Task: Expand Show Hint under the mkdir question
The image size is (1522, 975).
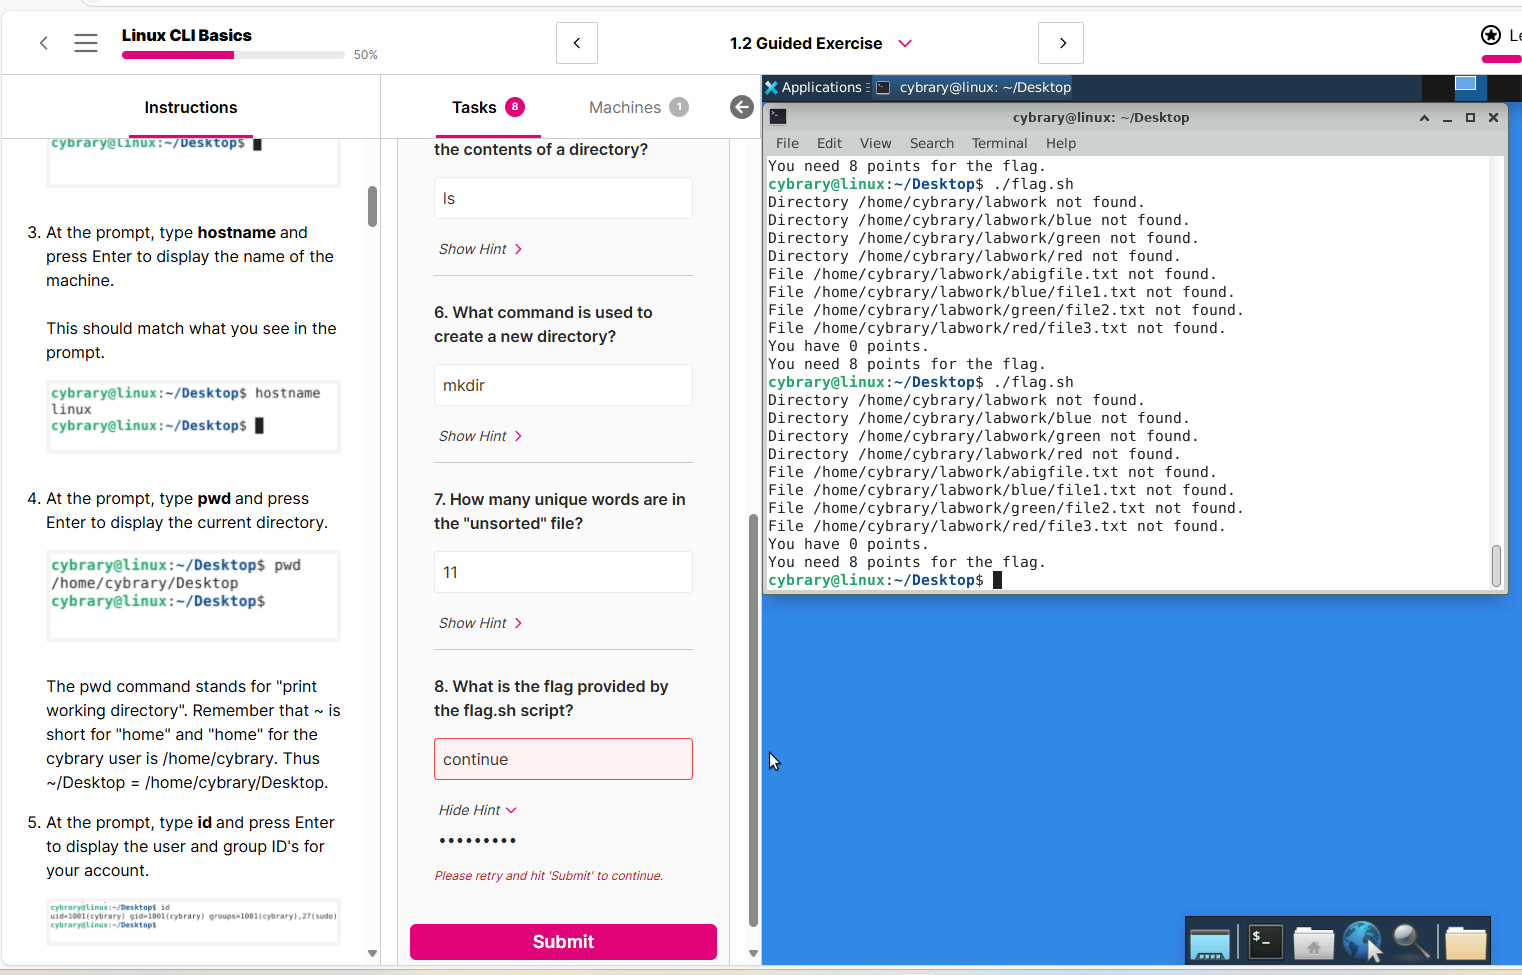Action: pyautogui.click(x=480, y=436)
